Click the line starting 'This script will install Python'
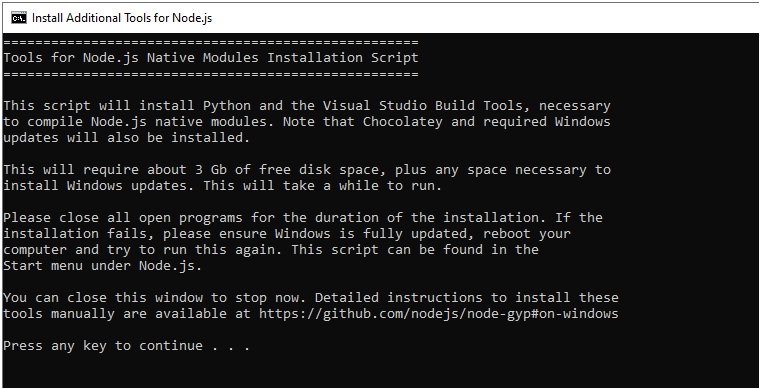 [x=307, y=106]
